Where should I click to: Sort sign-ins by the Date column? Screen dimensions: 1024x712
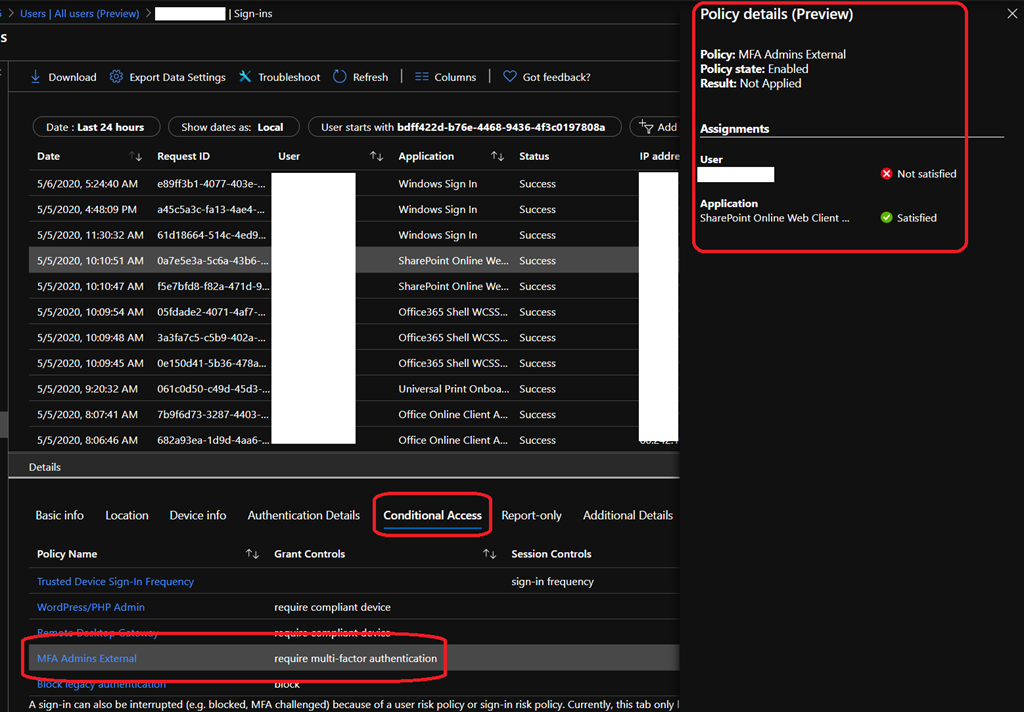pyautogui.click(x=136, y=157)
